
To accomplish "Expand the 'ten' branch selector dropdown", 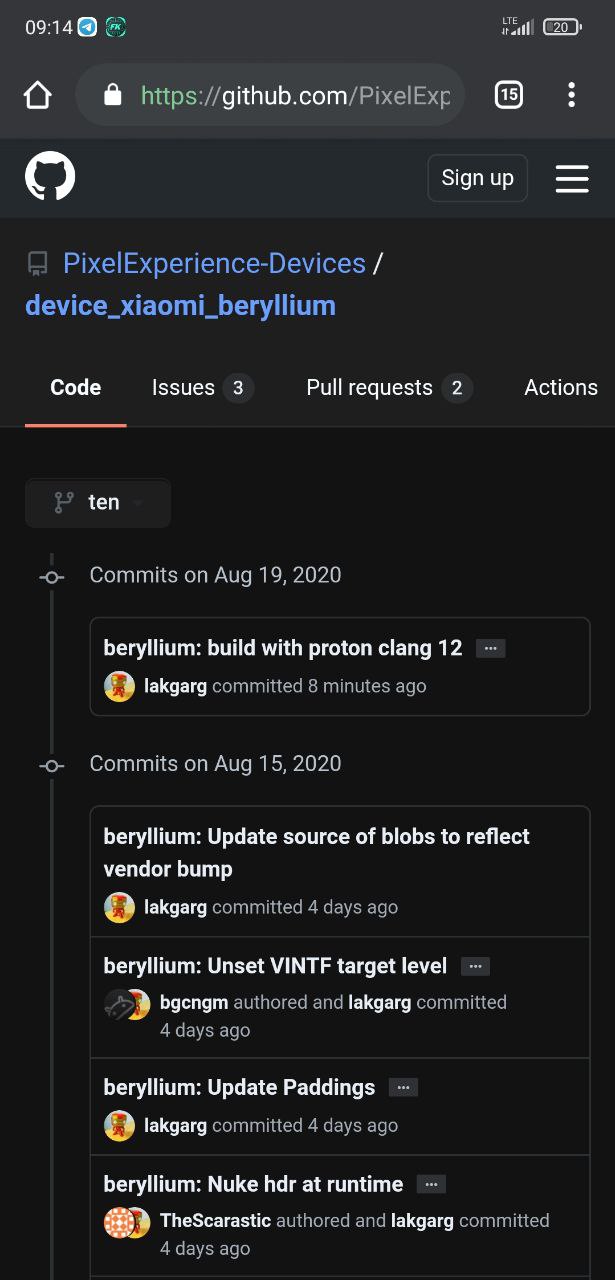I will point(98,503).
